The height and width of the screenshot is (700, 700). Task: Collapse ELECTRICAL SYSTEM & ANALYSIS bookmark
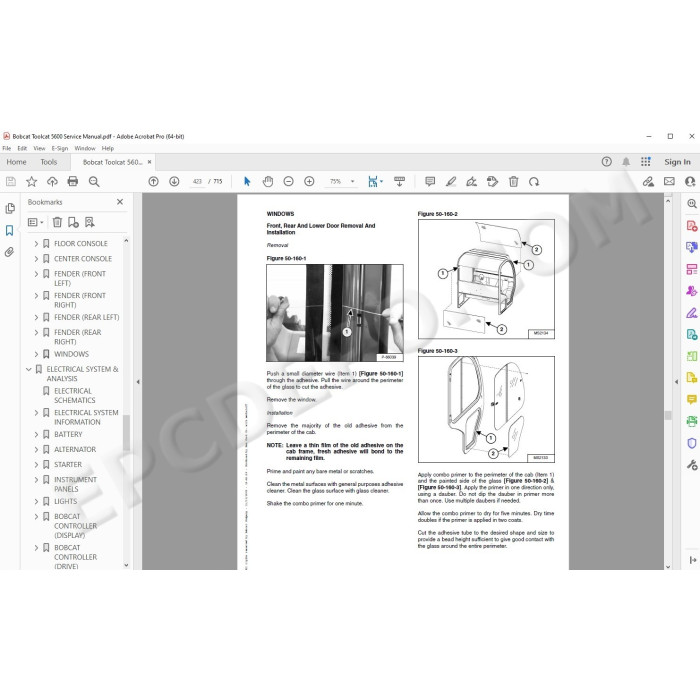point(29,369)
